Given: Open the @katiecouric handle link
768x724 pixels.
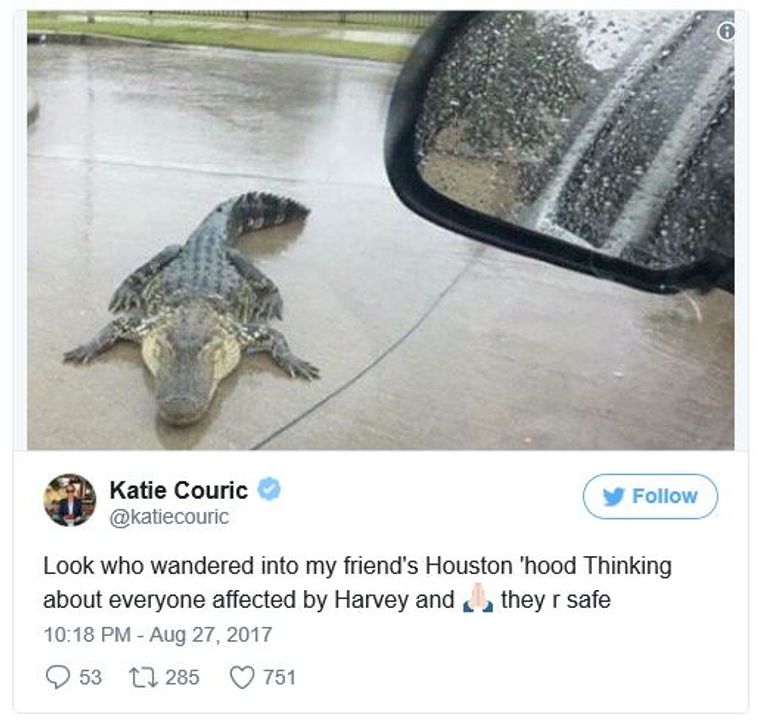Looking at the screenshot, I should tap(169, 517).
